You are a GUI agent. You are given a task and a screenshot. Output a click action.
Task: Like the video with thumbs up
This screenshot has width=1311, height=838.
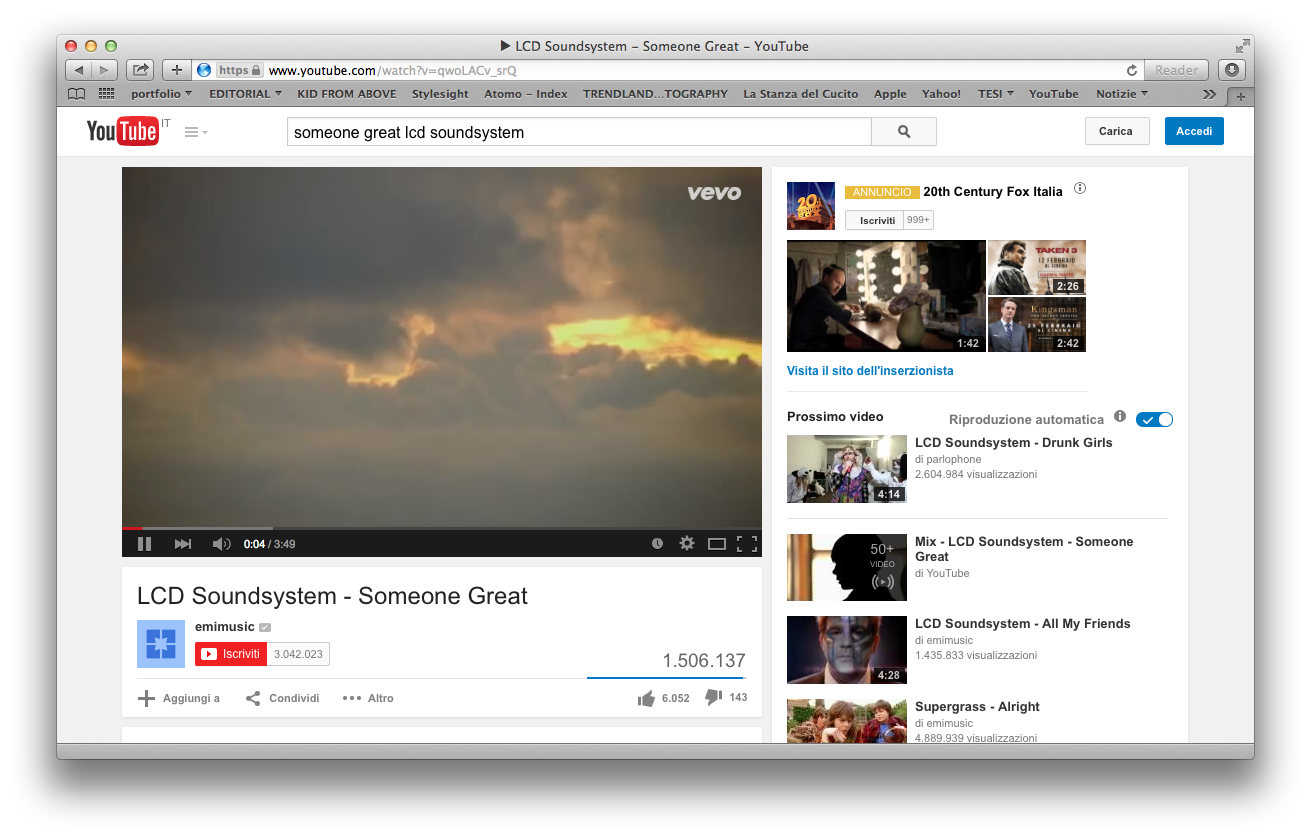646,698
